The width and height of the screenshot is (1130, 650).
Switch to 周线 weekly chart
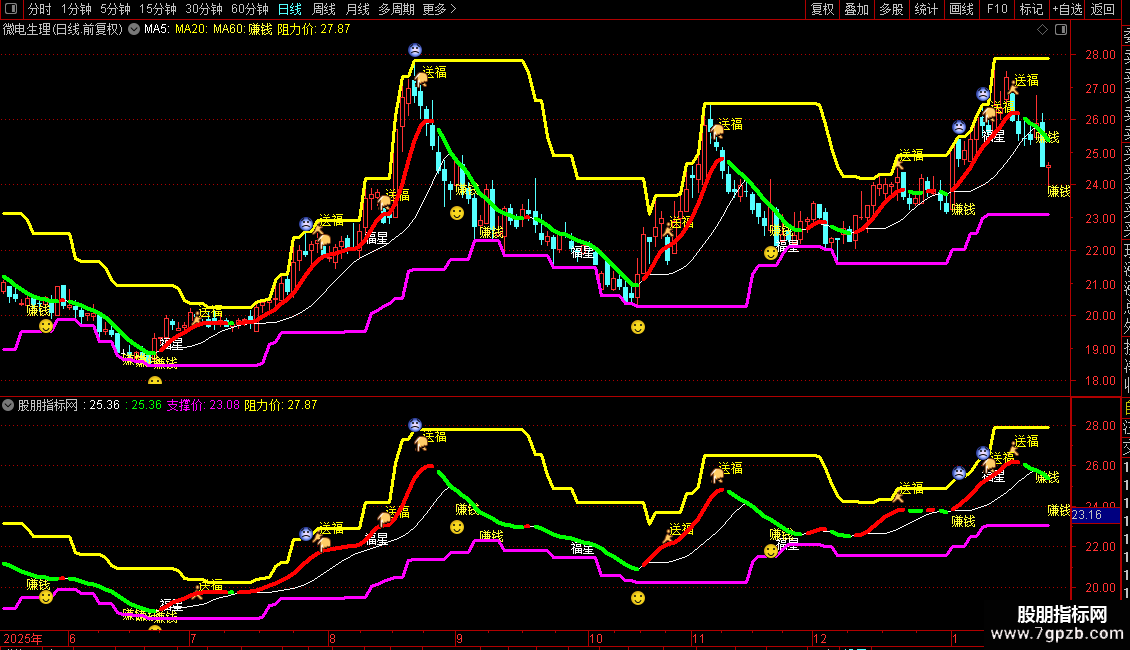[324, 9]
